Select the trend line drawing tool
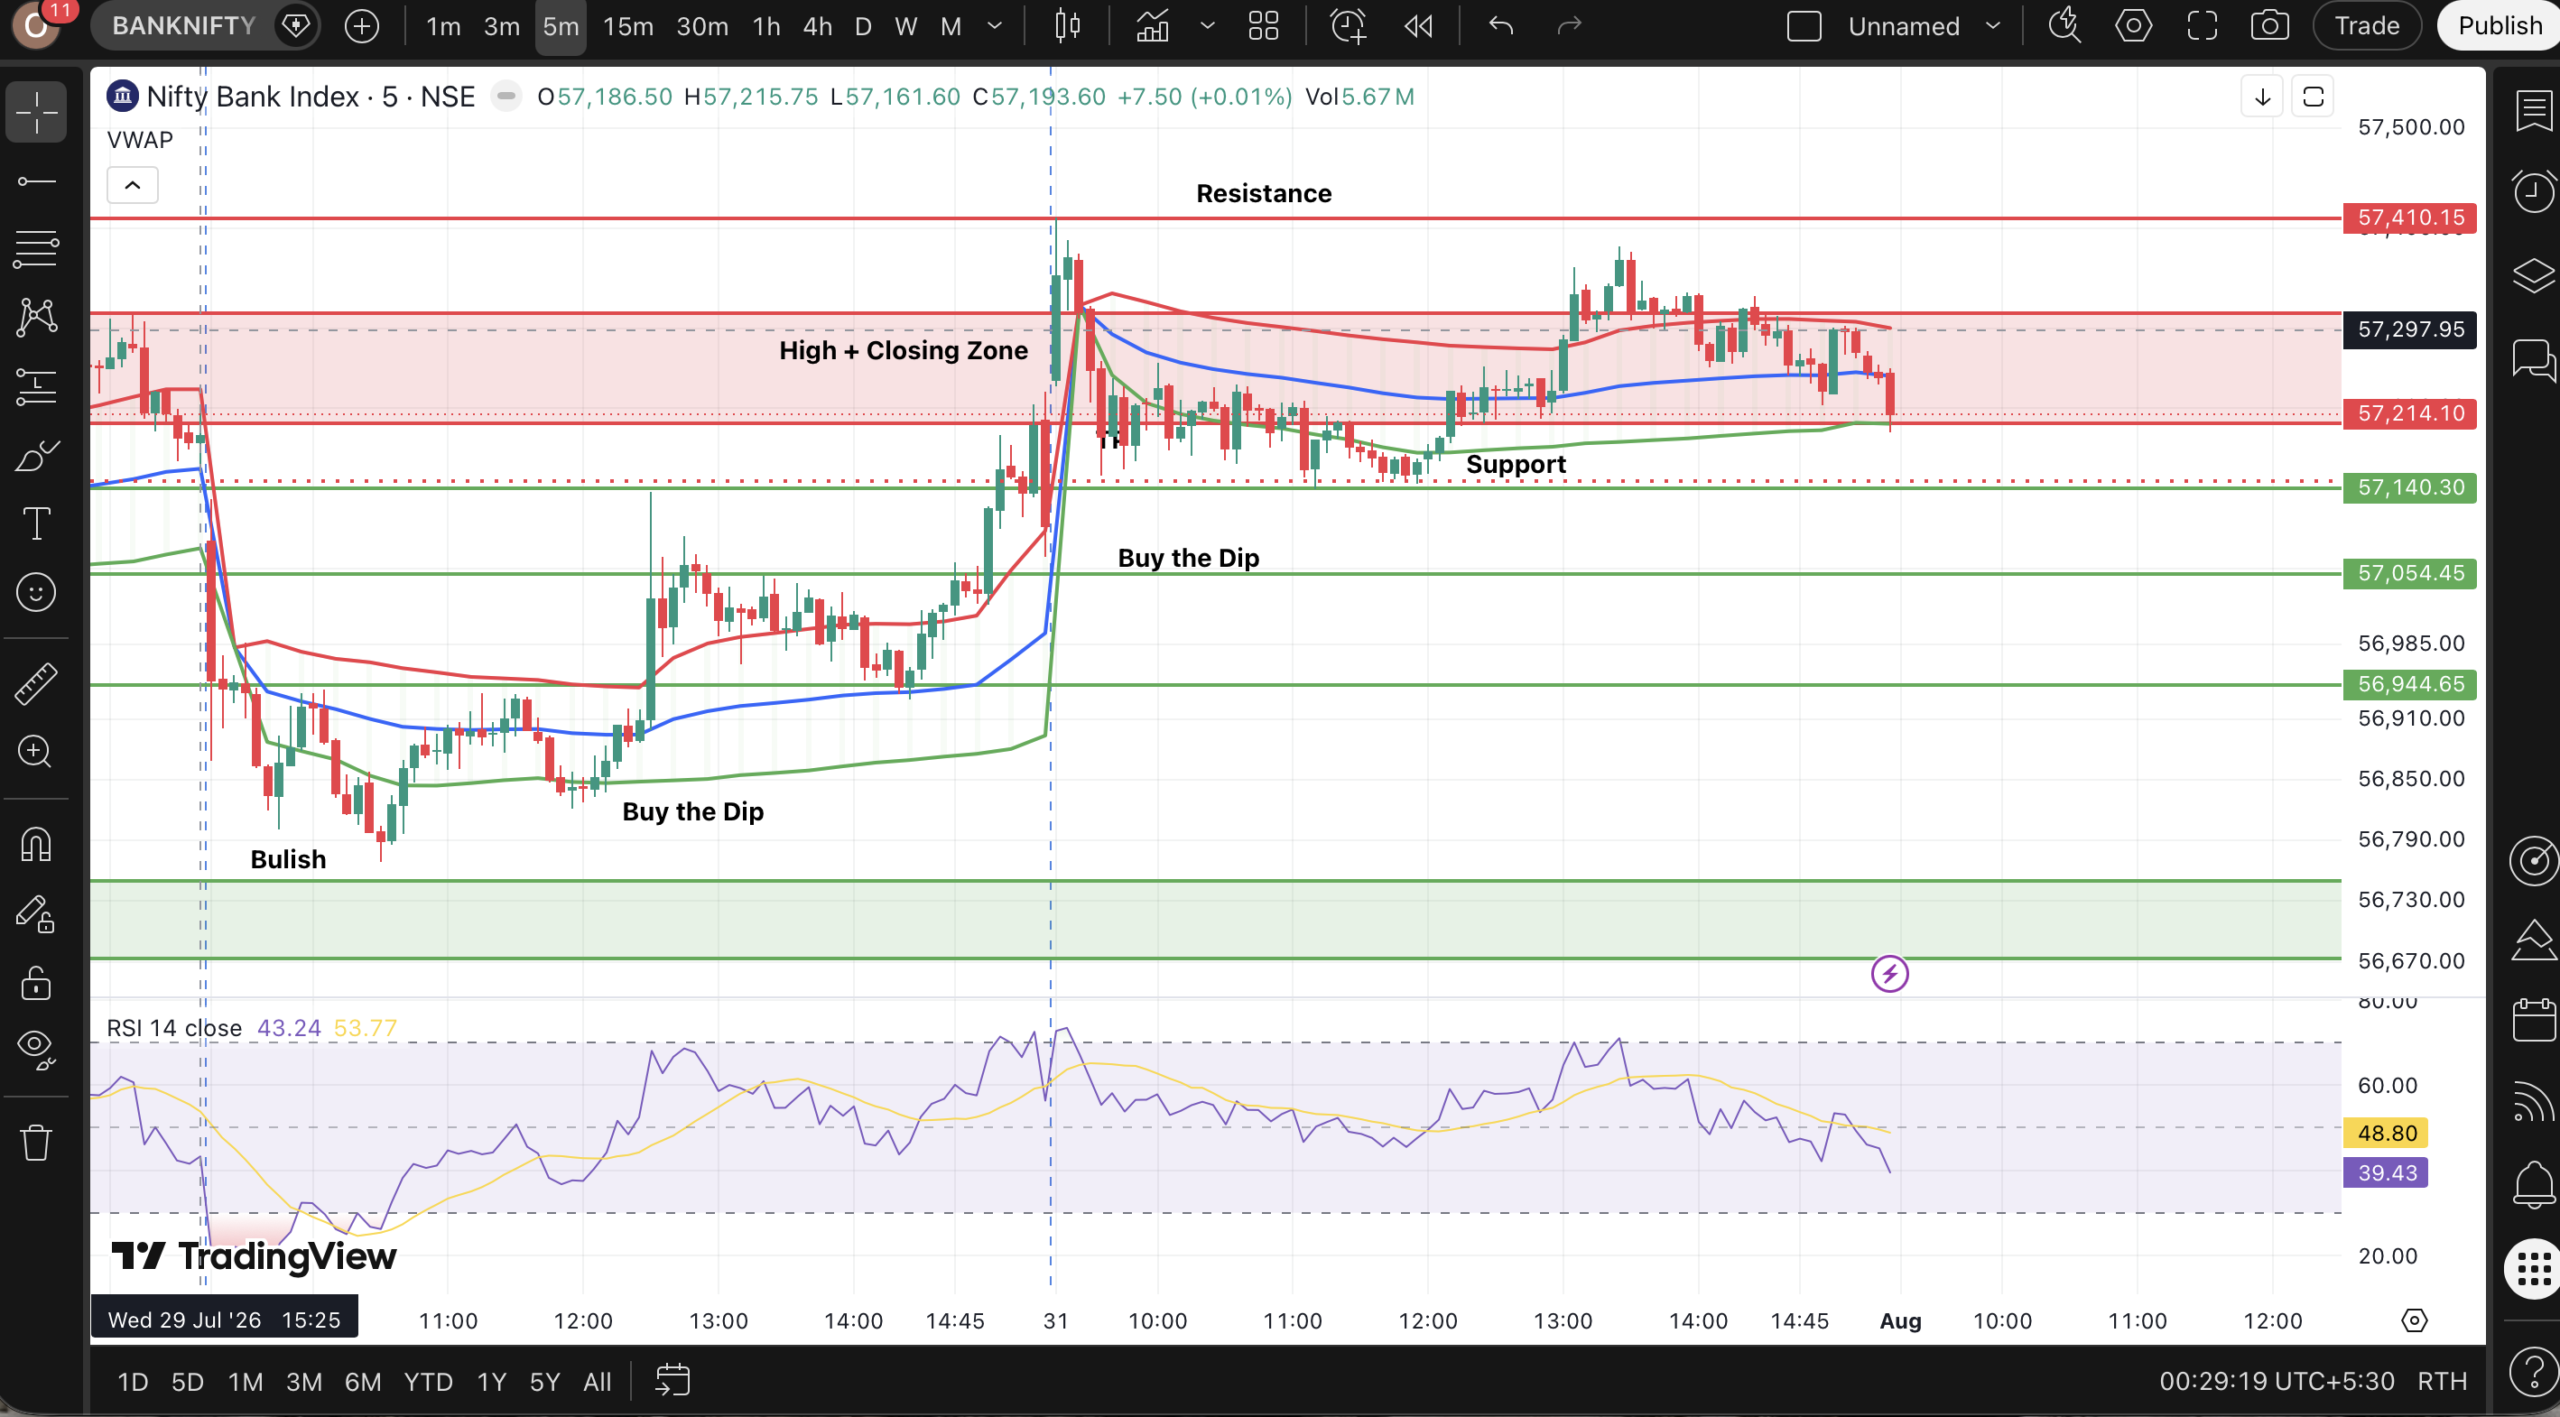 [x=36, y=181]
